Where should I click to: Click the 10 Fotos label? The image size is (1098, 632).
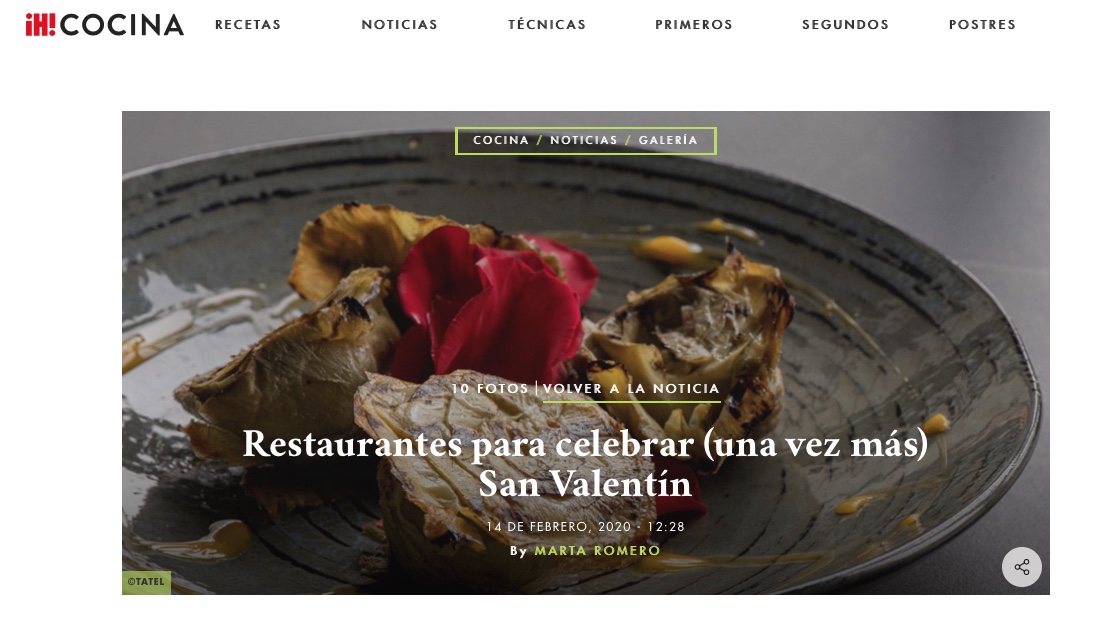coord(489,389)
